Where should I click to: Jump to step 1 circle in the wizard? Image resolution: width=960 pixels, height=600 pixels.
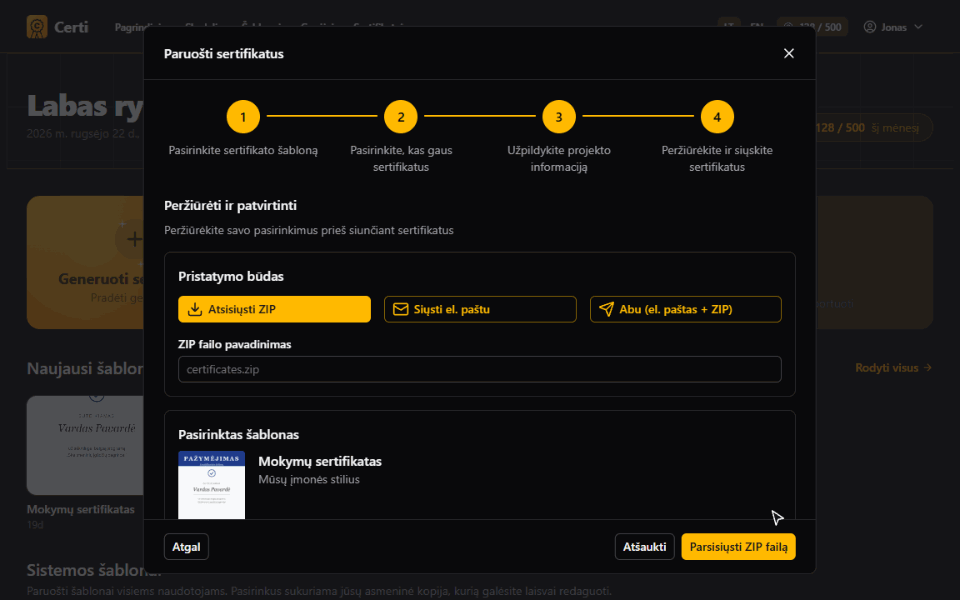[x=243, y=116]
